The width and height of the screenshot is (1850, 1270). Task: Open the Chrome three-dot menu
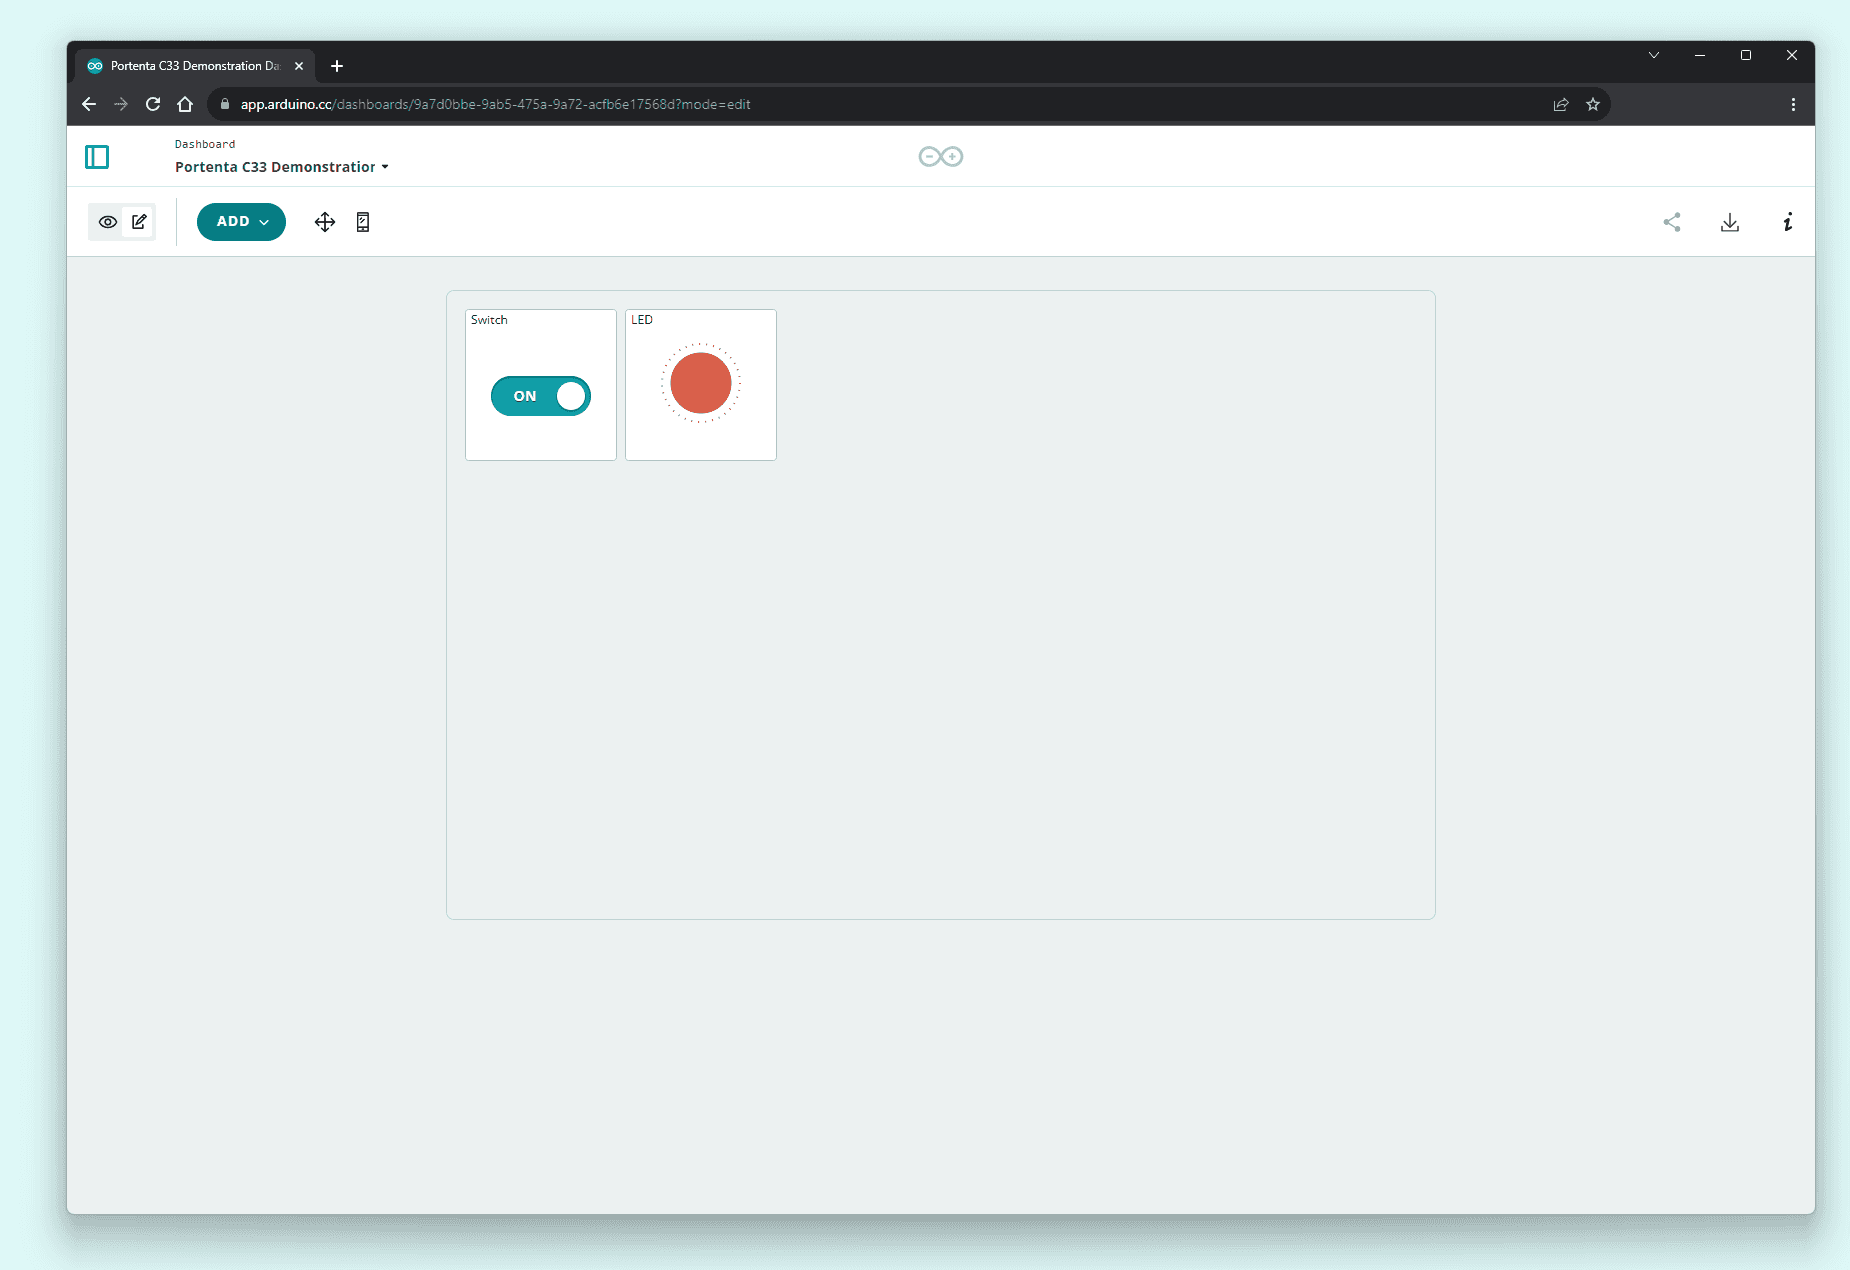[1792, 104]
